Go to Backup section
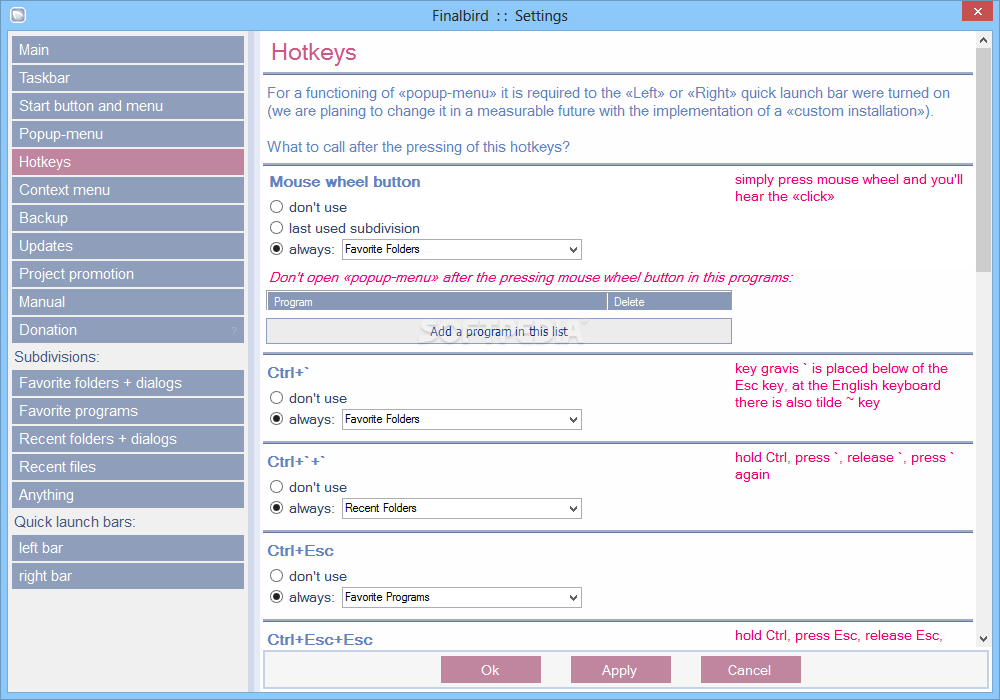 [128, 218]
